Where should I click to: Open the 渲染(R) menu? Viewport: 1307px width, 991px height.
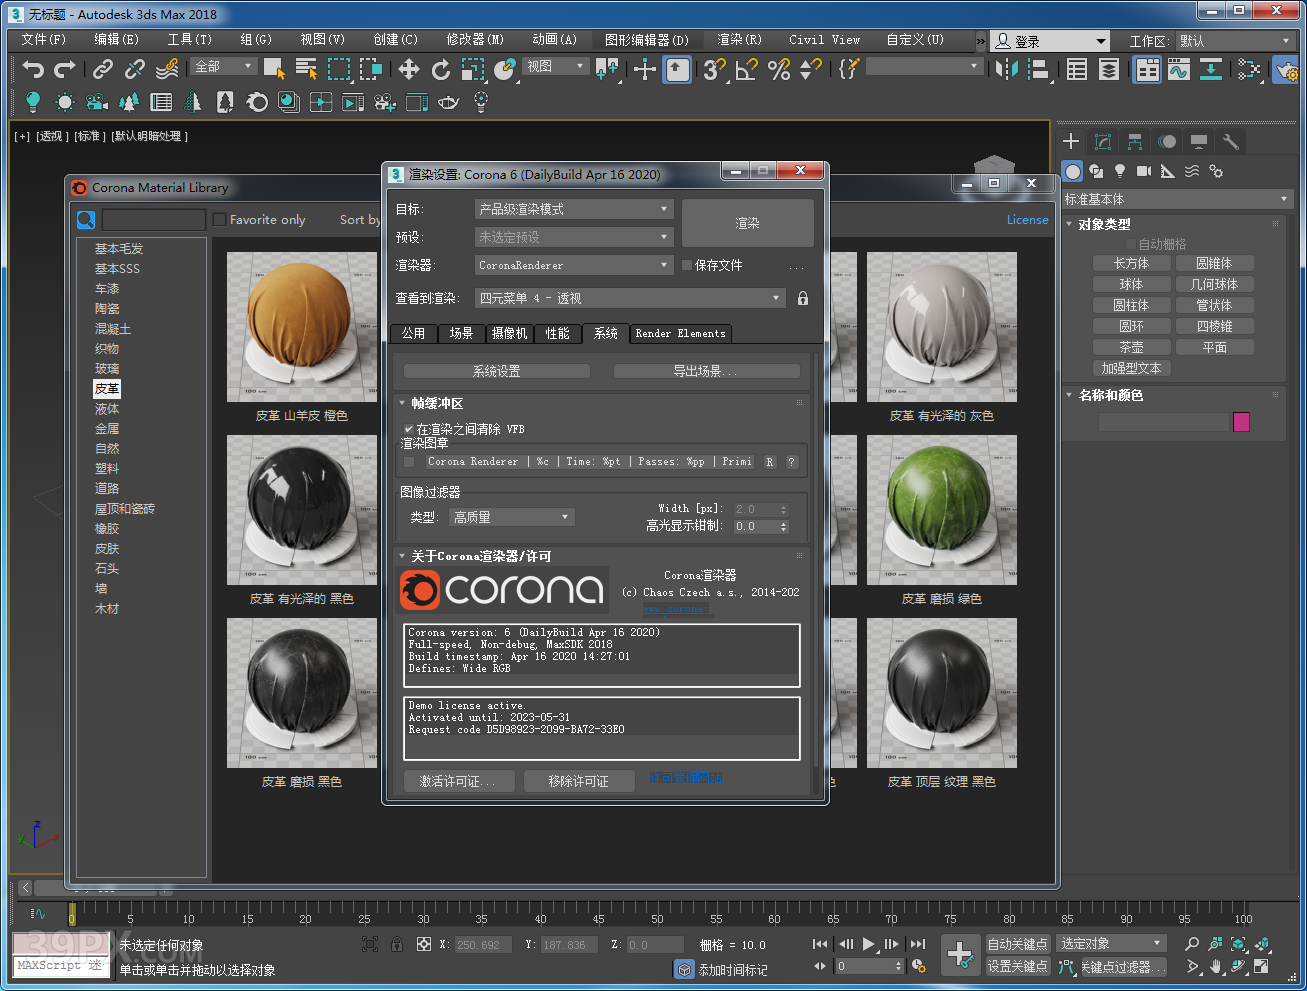point(739,40)
